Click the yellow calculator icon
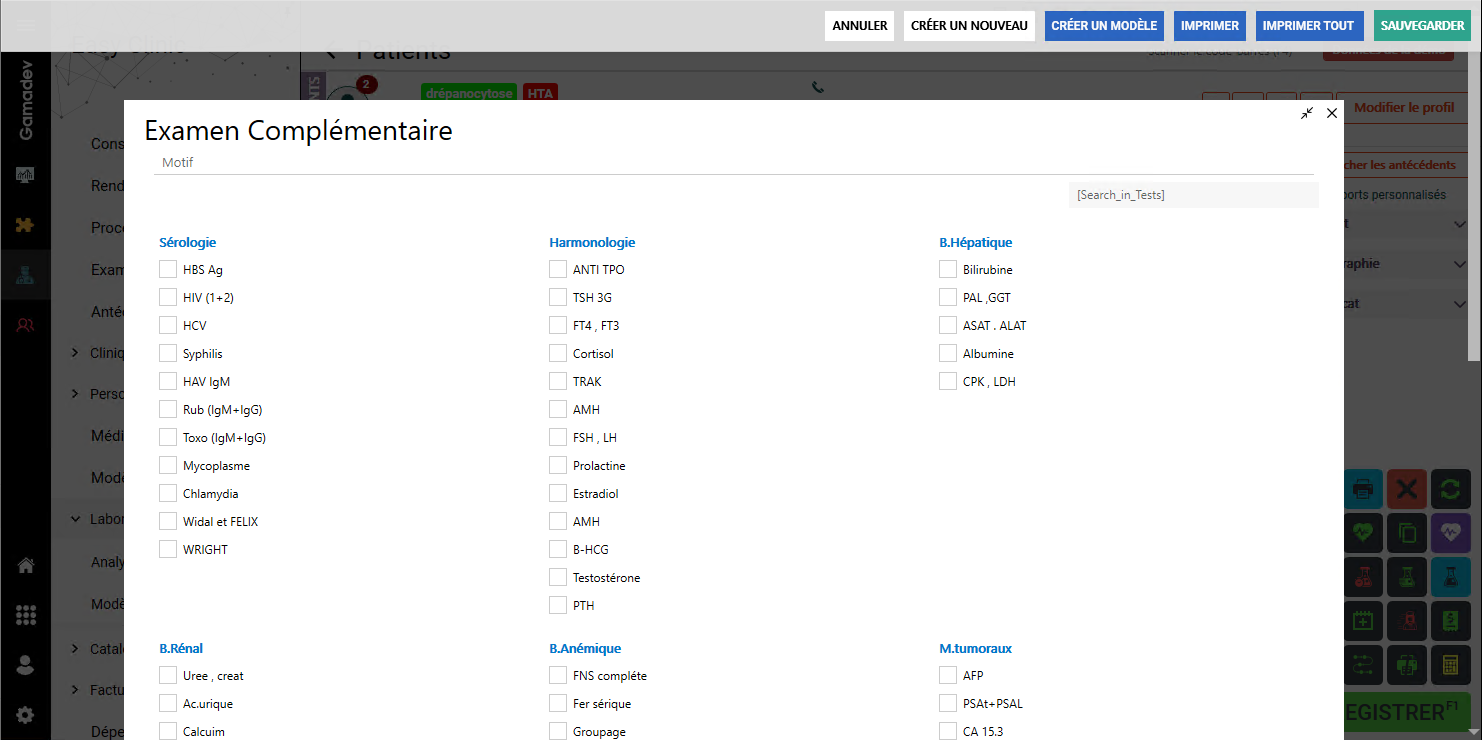 [1450, 664]
